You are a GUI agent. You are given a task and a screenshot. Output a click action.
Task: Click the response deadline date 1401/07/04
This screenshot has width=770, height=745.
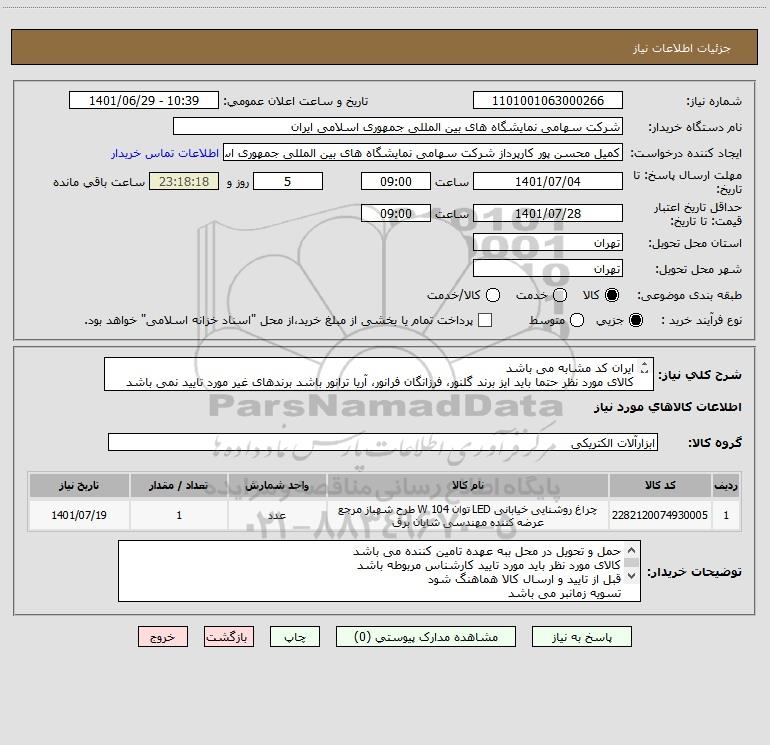point(548,182)
